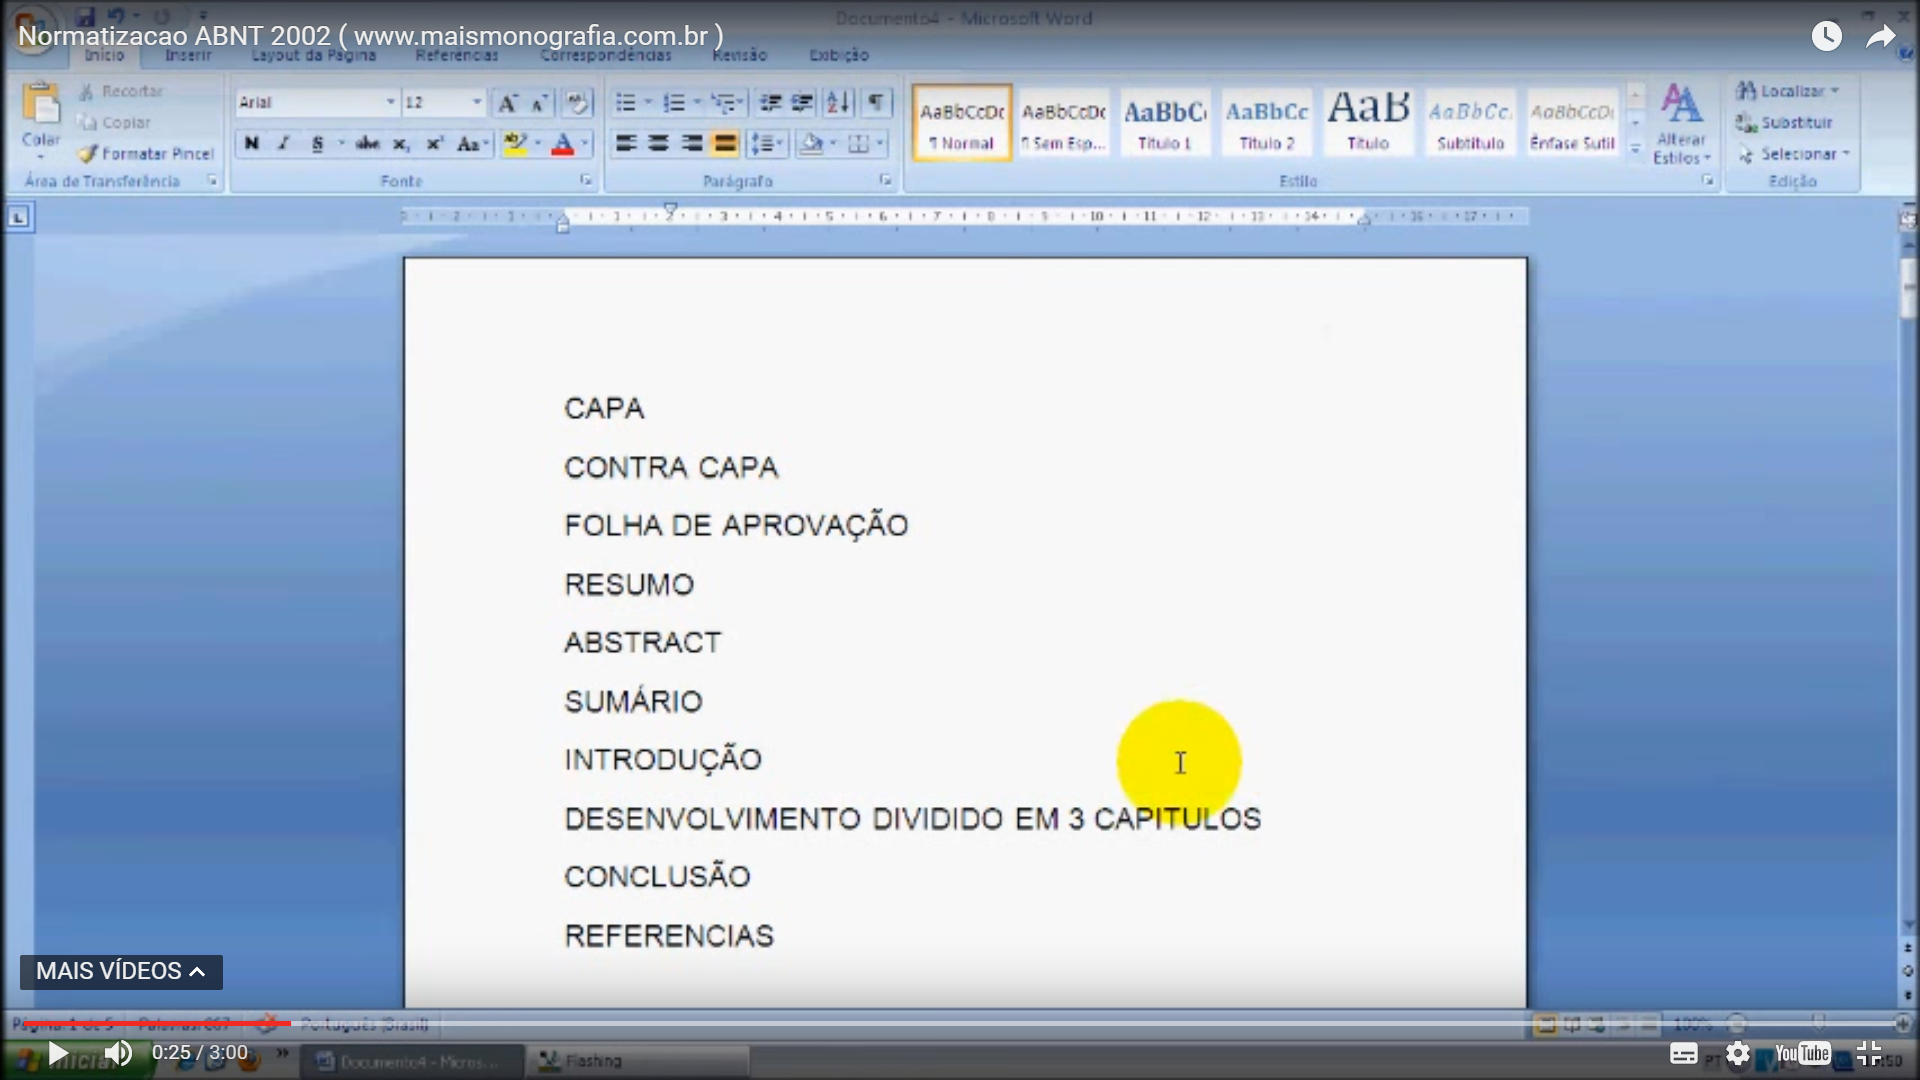Select the Formatar Pincel format painter
Screen dimensions: 1920x1080
[147, 153]
